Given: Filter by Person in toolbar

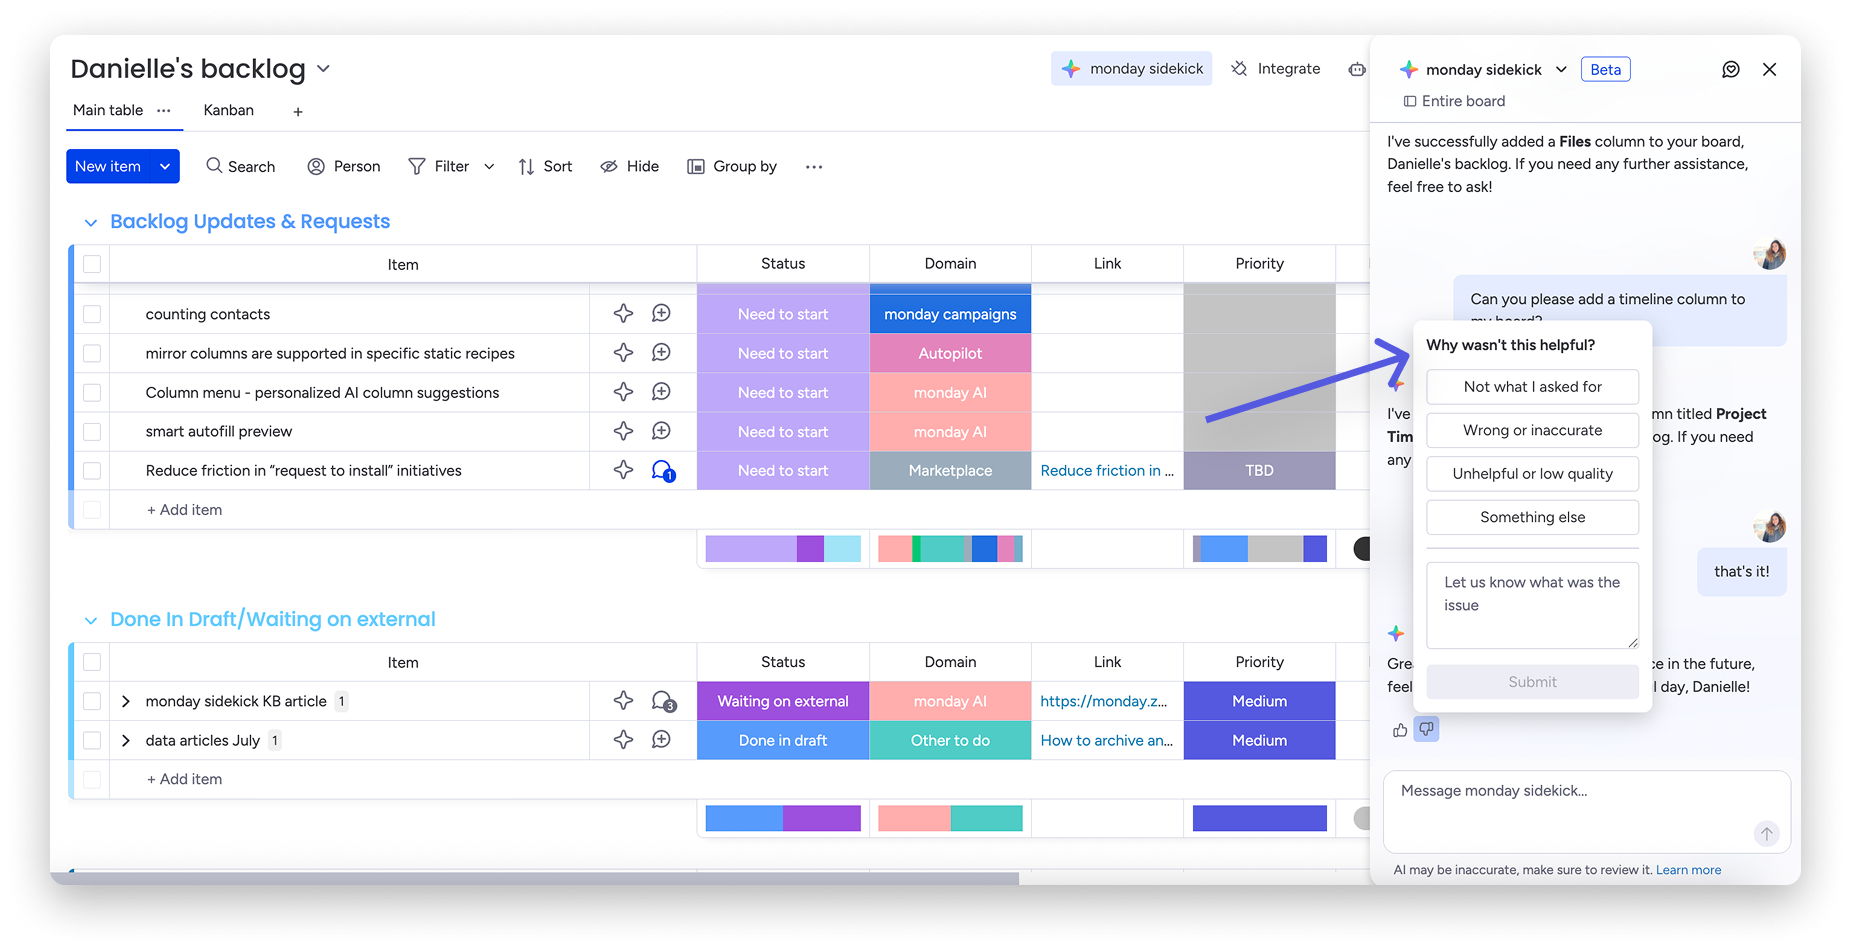Looking at the screenshot, I should (344, 166).
